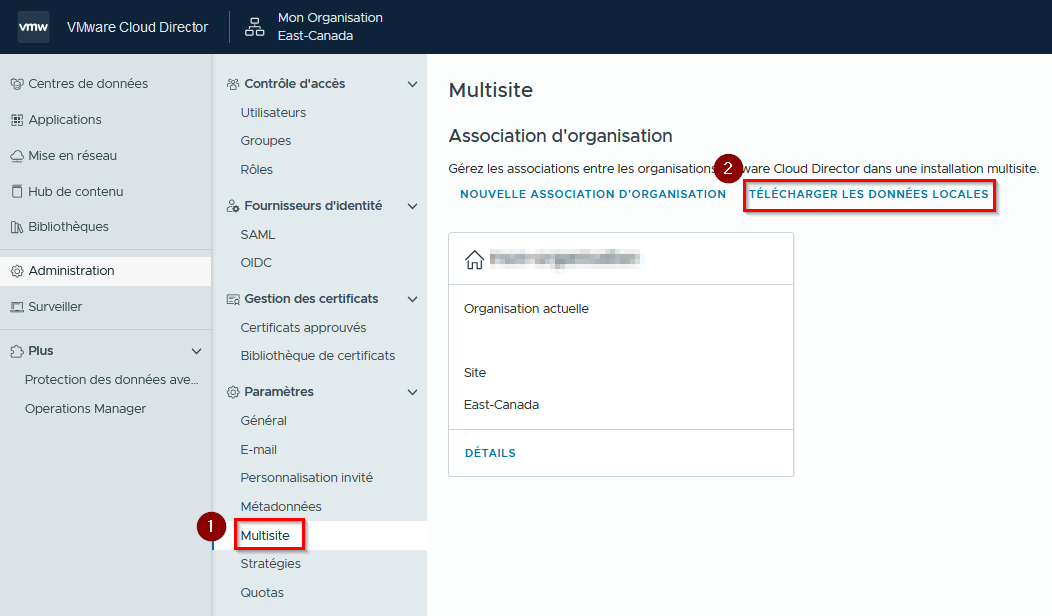Open Rôles page
The height and width of the screenshot is (616, 1052).
pyautogui.click(x=256, y=170)
